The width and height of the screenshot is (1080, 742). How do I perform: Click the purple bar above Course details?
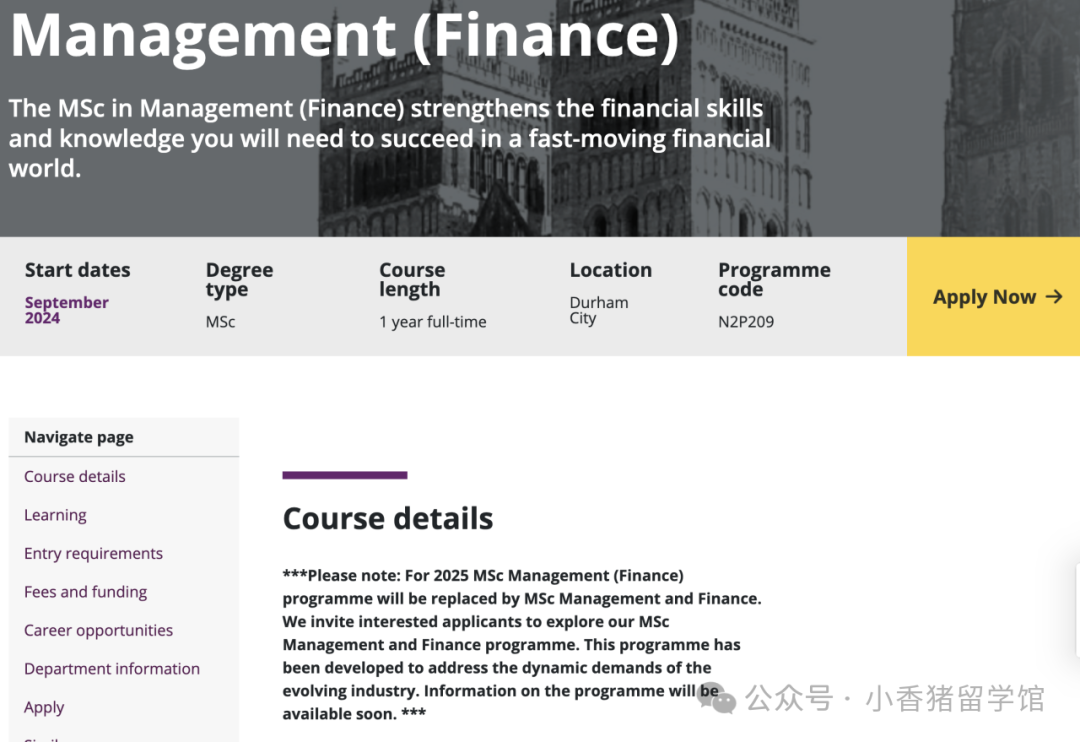pos(345,475)
